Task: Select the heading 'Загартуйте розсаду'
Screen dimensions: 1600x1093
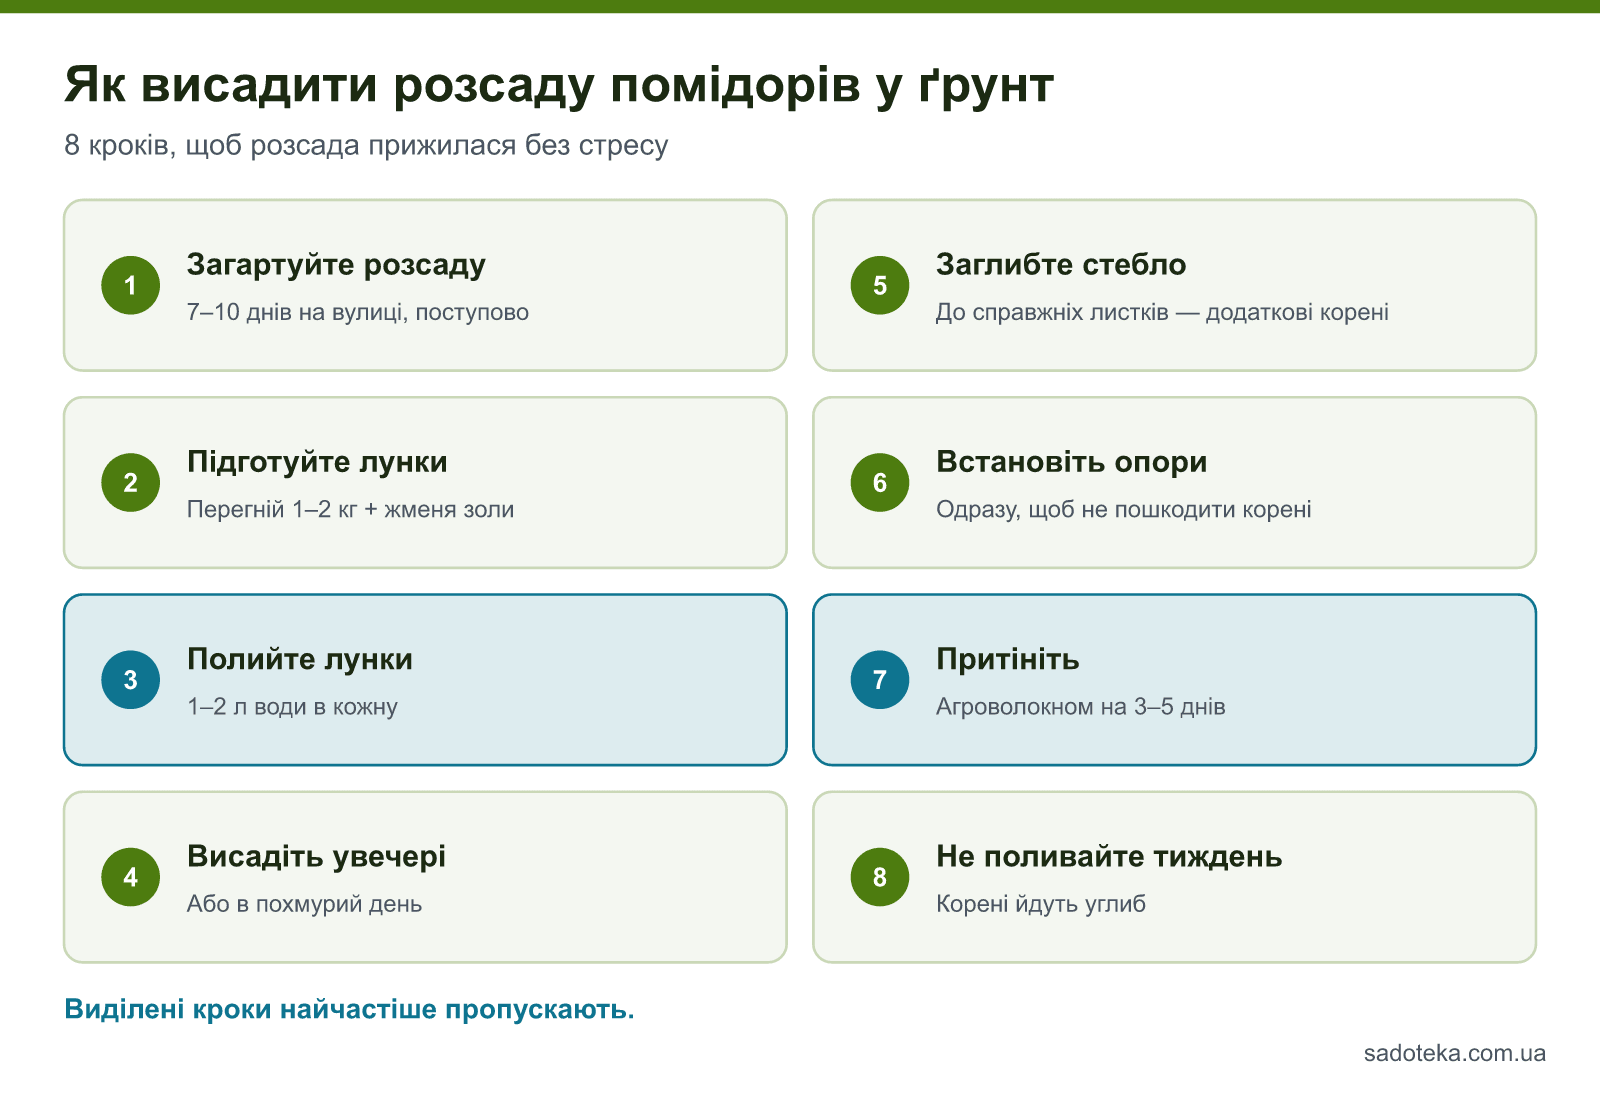Action: pos(336,265)
